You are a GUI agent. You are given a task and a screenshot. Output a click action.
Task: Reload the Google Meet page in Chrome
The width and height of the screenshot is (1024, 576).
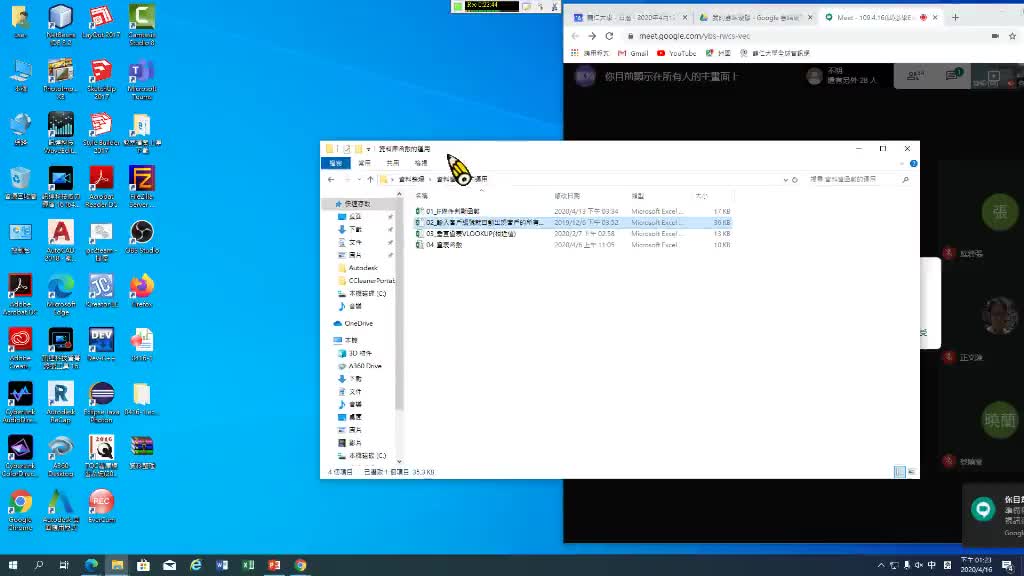609,37
